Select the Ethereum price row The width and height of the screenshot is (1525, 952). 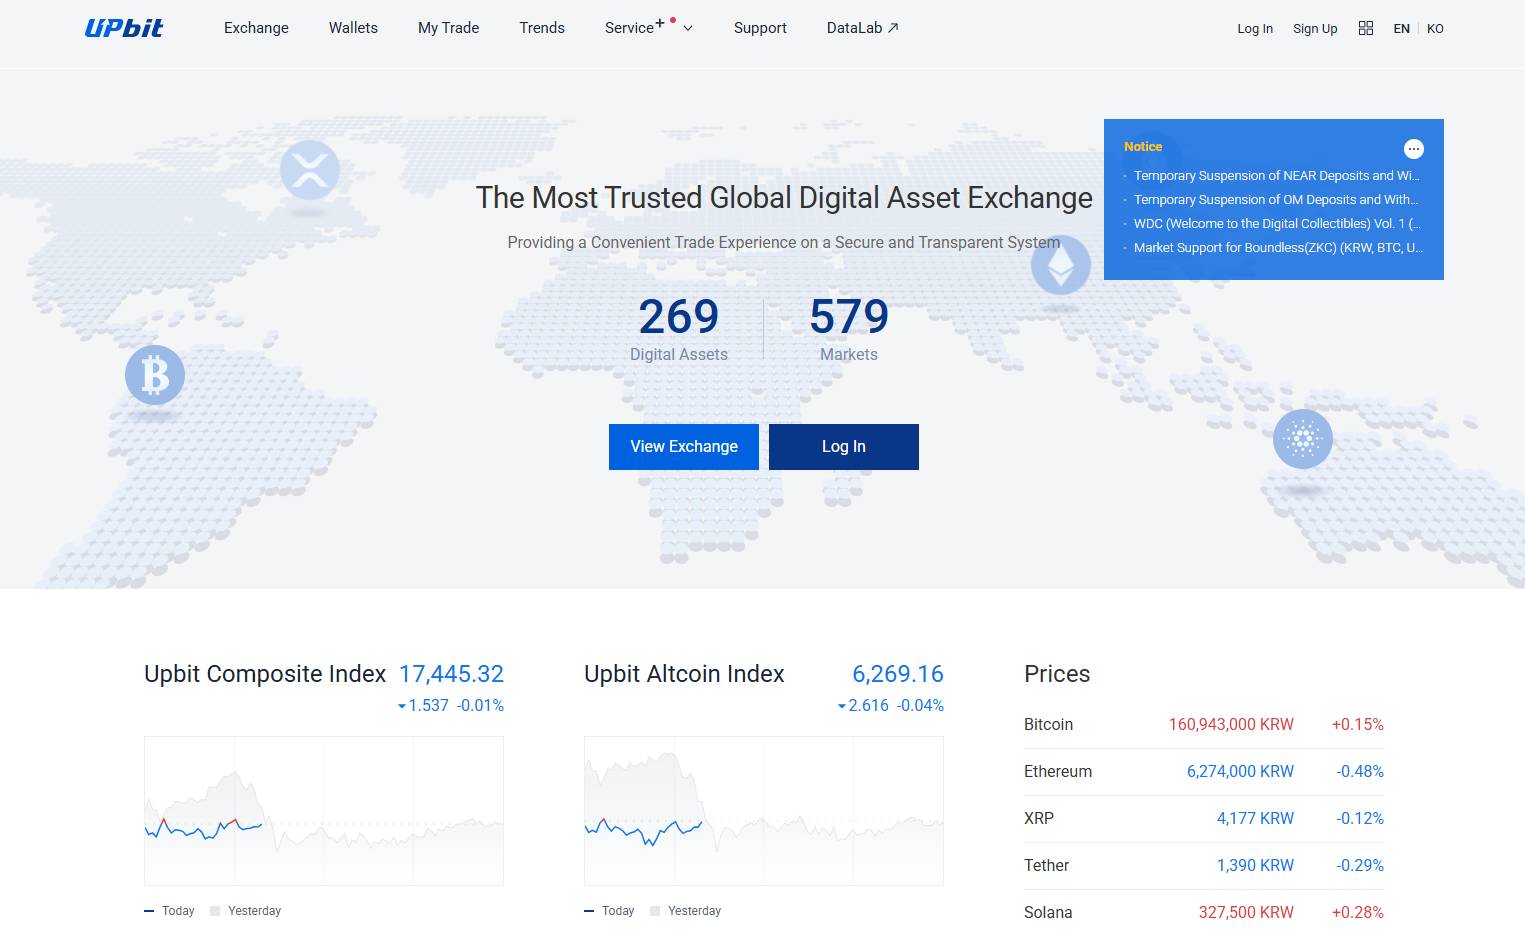[x=1204, y=772]
